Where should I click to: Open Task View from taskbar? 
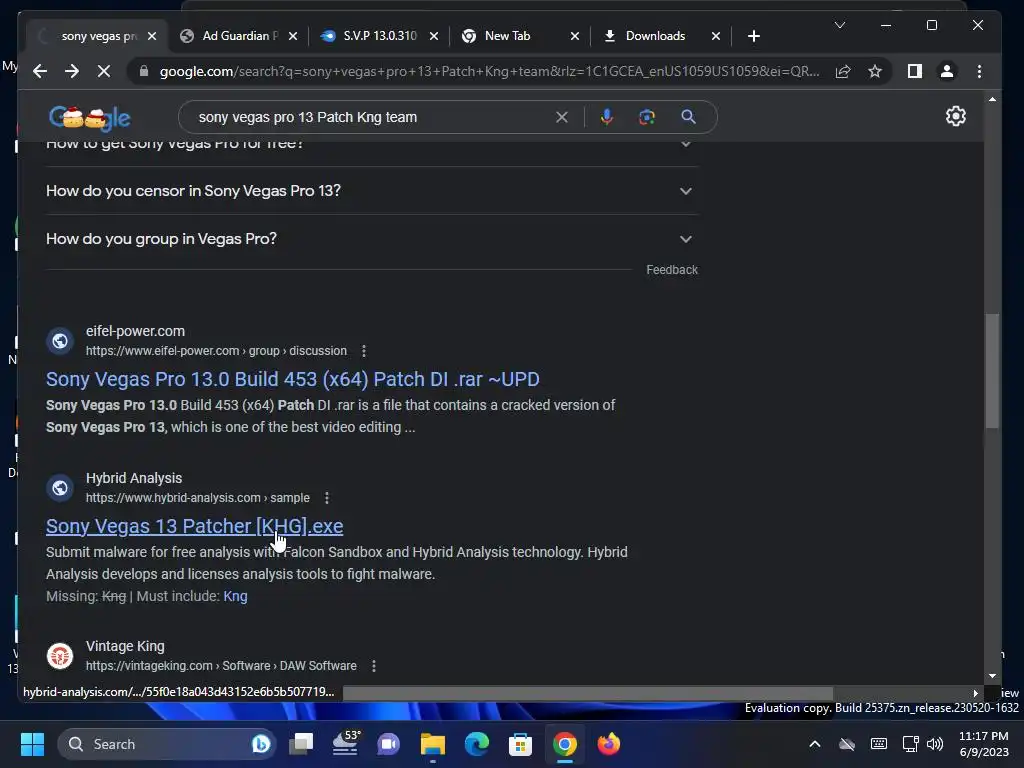tap(302, 744)
